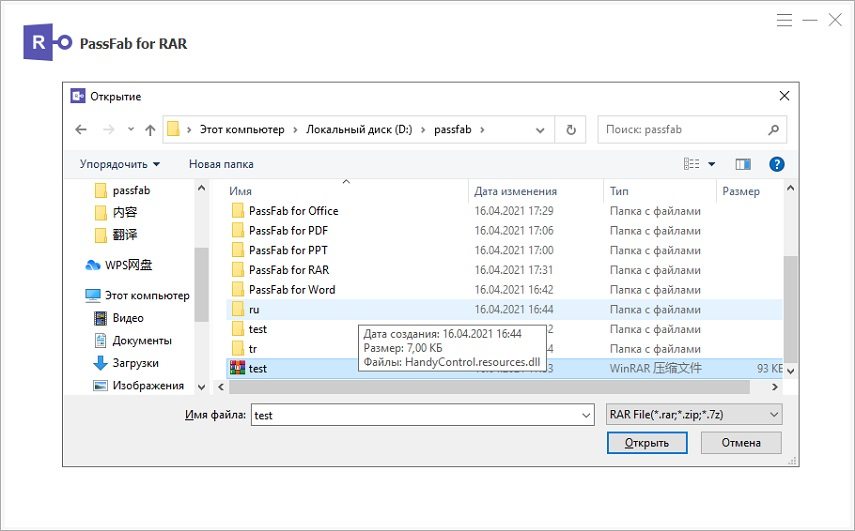The height and width of the screenshot is (531, 855).
Task: Select passfab folder in sidebar
Action: (123, 190)
